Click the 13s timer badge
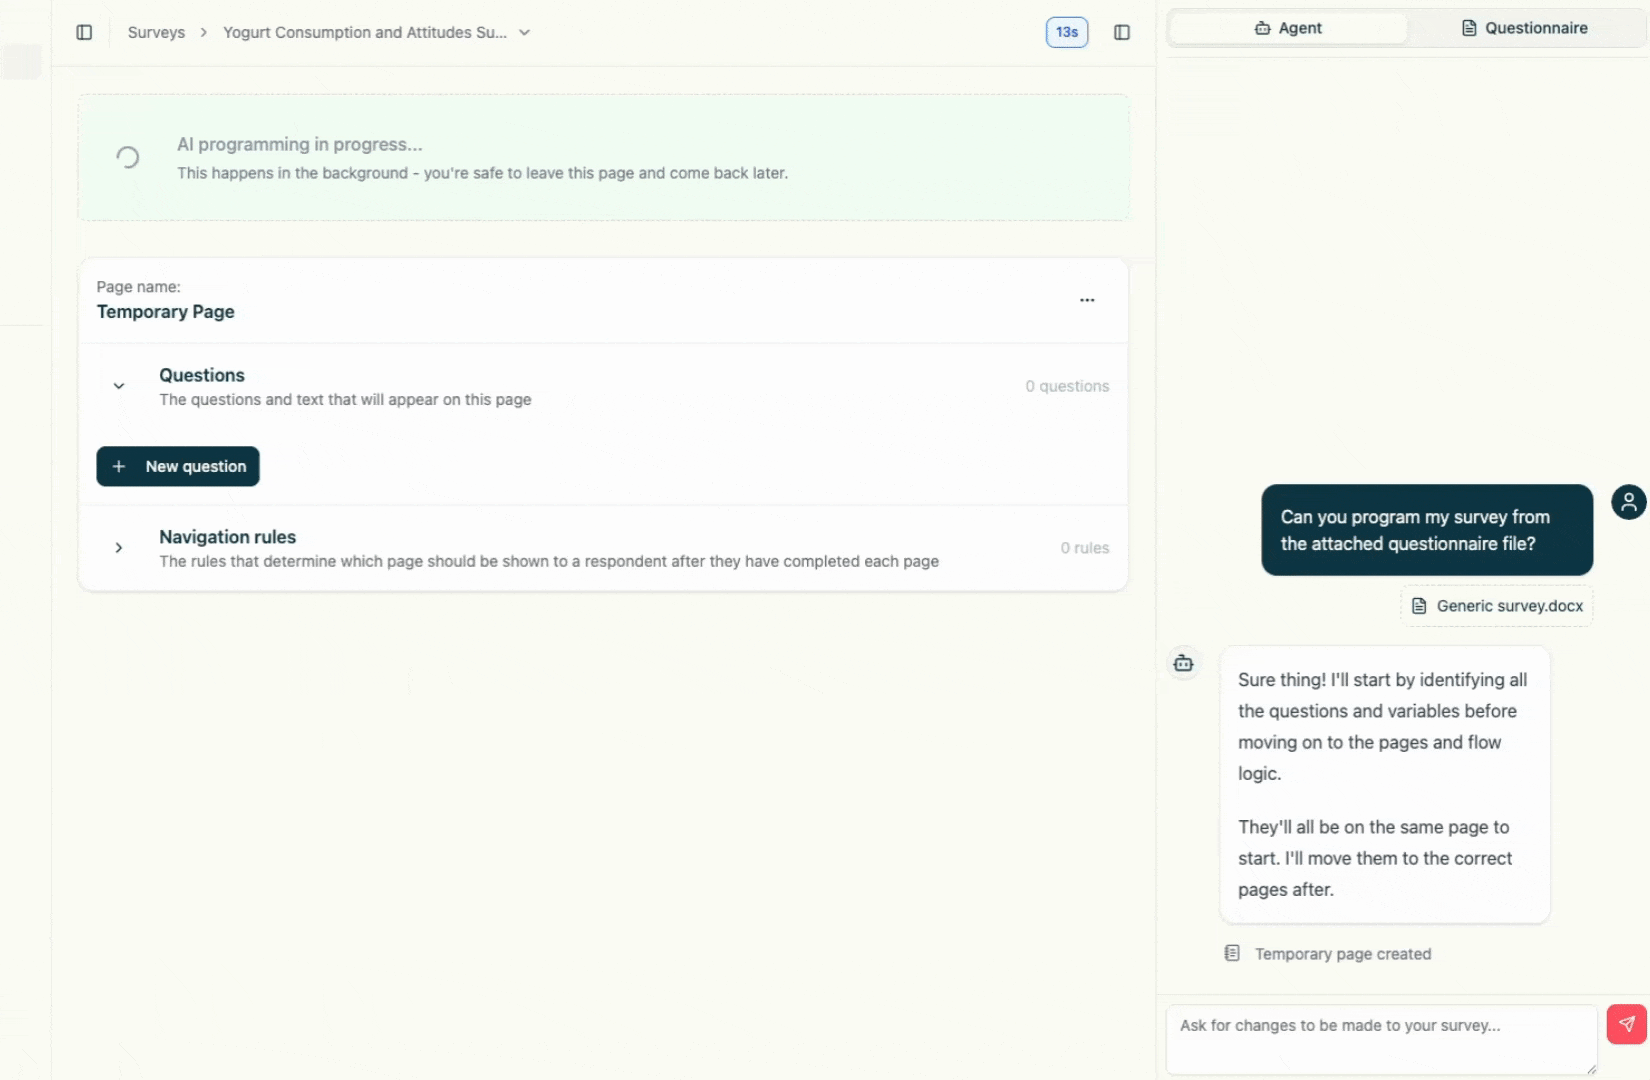Image resolution: width=1650 pixels, height=1080 pixels. (1066, 32)
